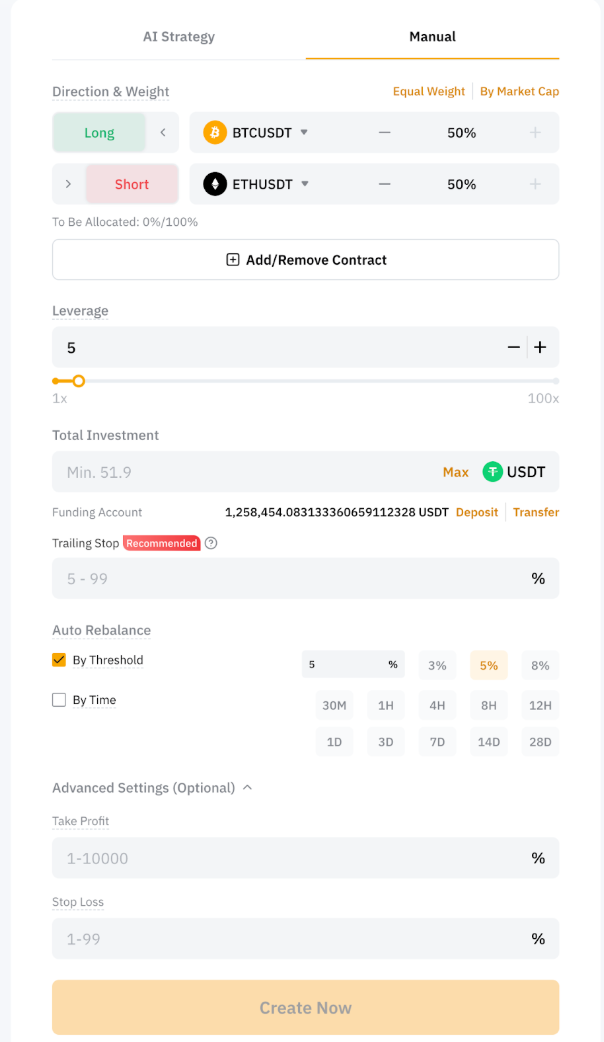Click the BTCUSDT Bitcoin coin icon
The width and height of the screenshot is (604, 1042).
coord(215,133)
